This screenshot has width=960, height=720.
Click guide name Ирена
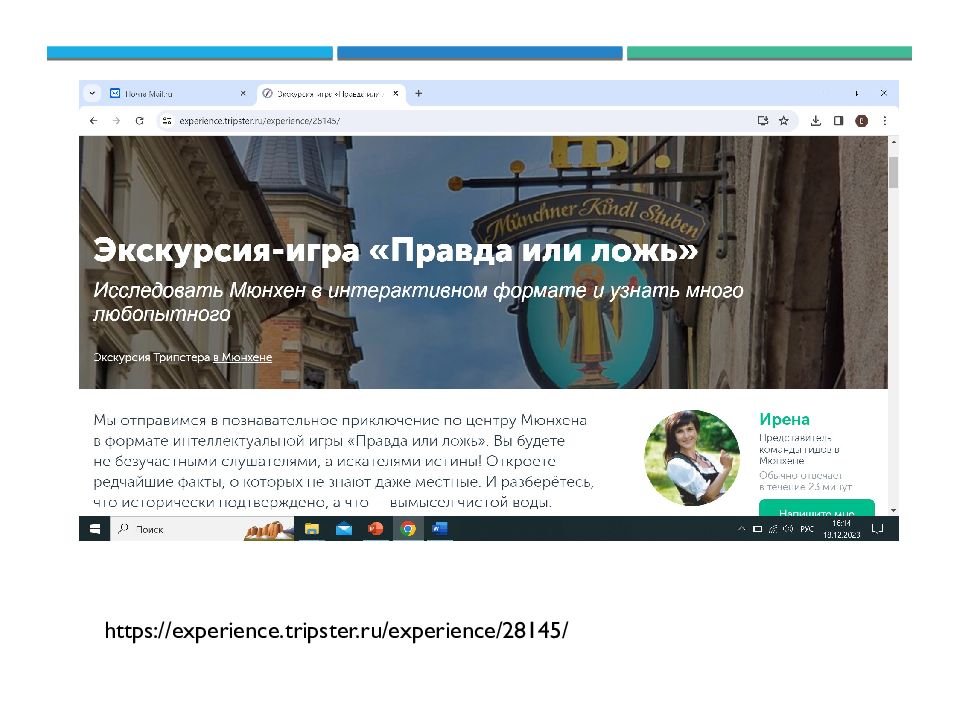pos(784,419)
